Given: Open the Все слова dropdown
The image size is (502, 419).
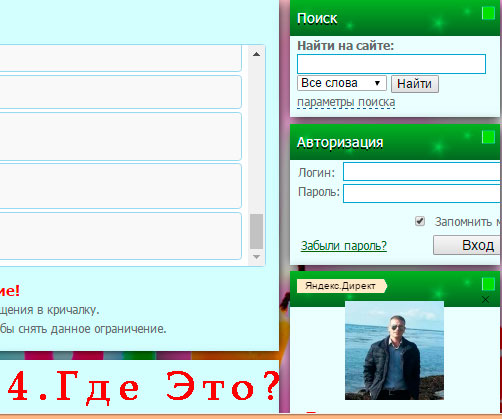Looking at the screenshot, I should (342, 83).
